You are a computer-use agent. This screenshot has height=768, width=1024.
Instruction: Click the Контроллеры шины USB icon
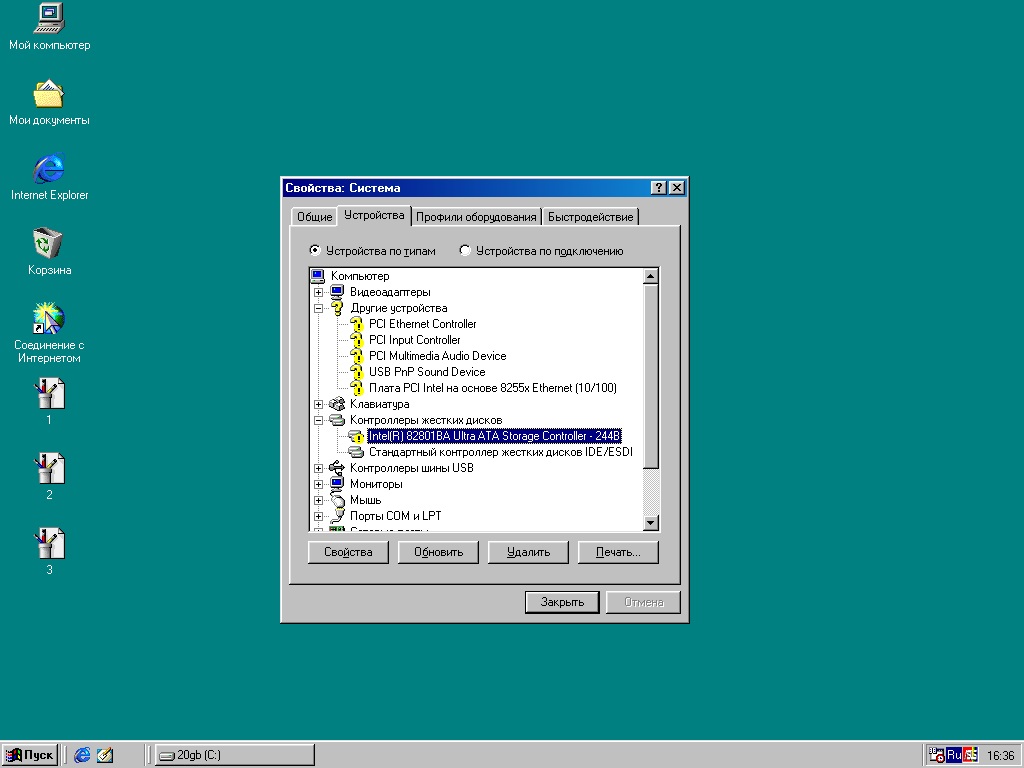[x=337, y=468]
